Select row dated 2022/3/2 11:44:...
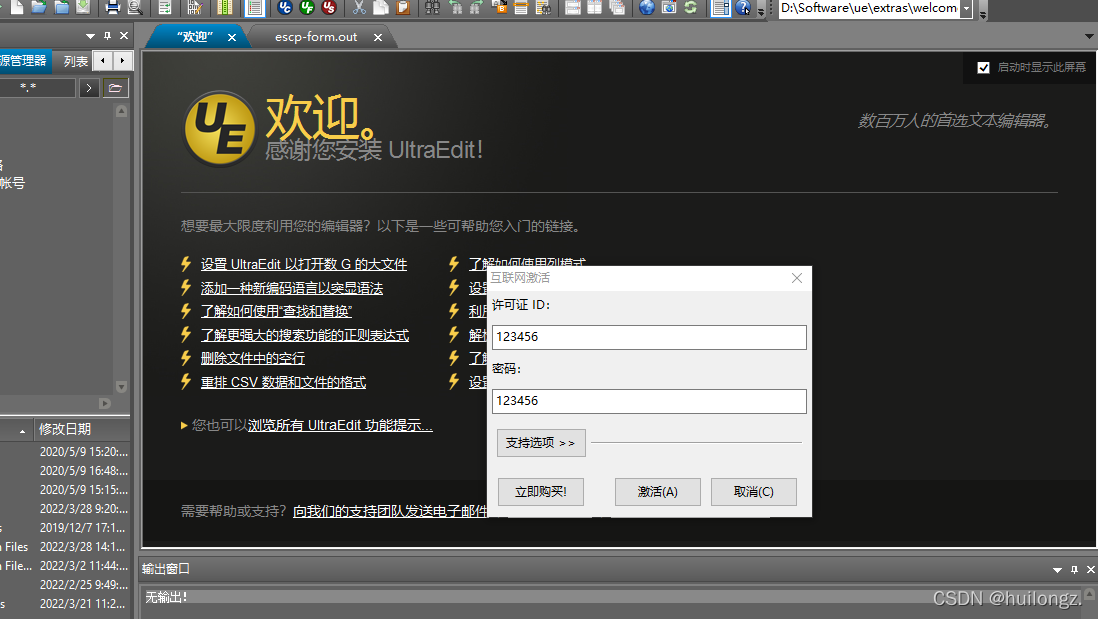 point(64,565)
